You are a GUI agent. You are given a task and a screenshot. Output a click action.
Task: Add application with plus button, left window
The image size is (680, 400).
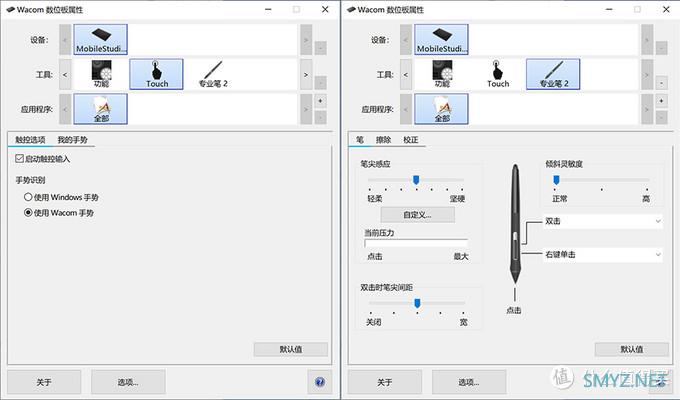coord(320,101)
